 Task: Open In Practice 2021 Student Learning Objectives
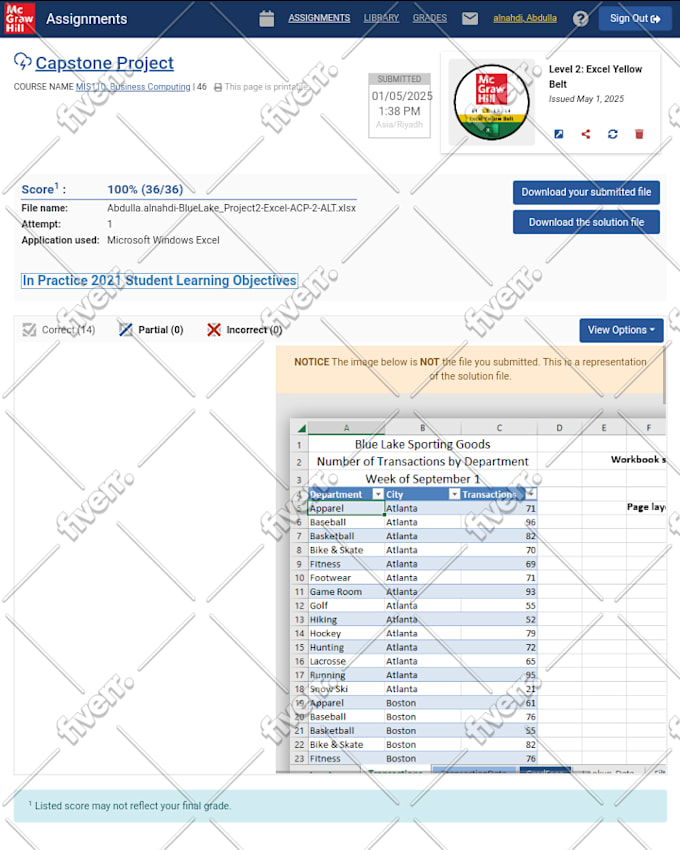(x=159, y=280)
